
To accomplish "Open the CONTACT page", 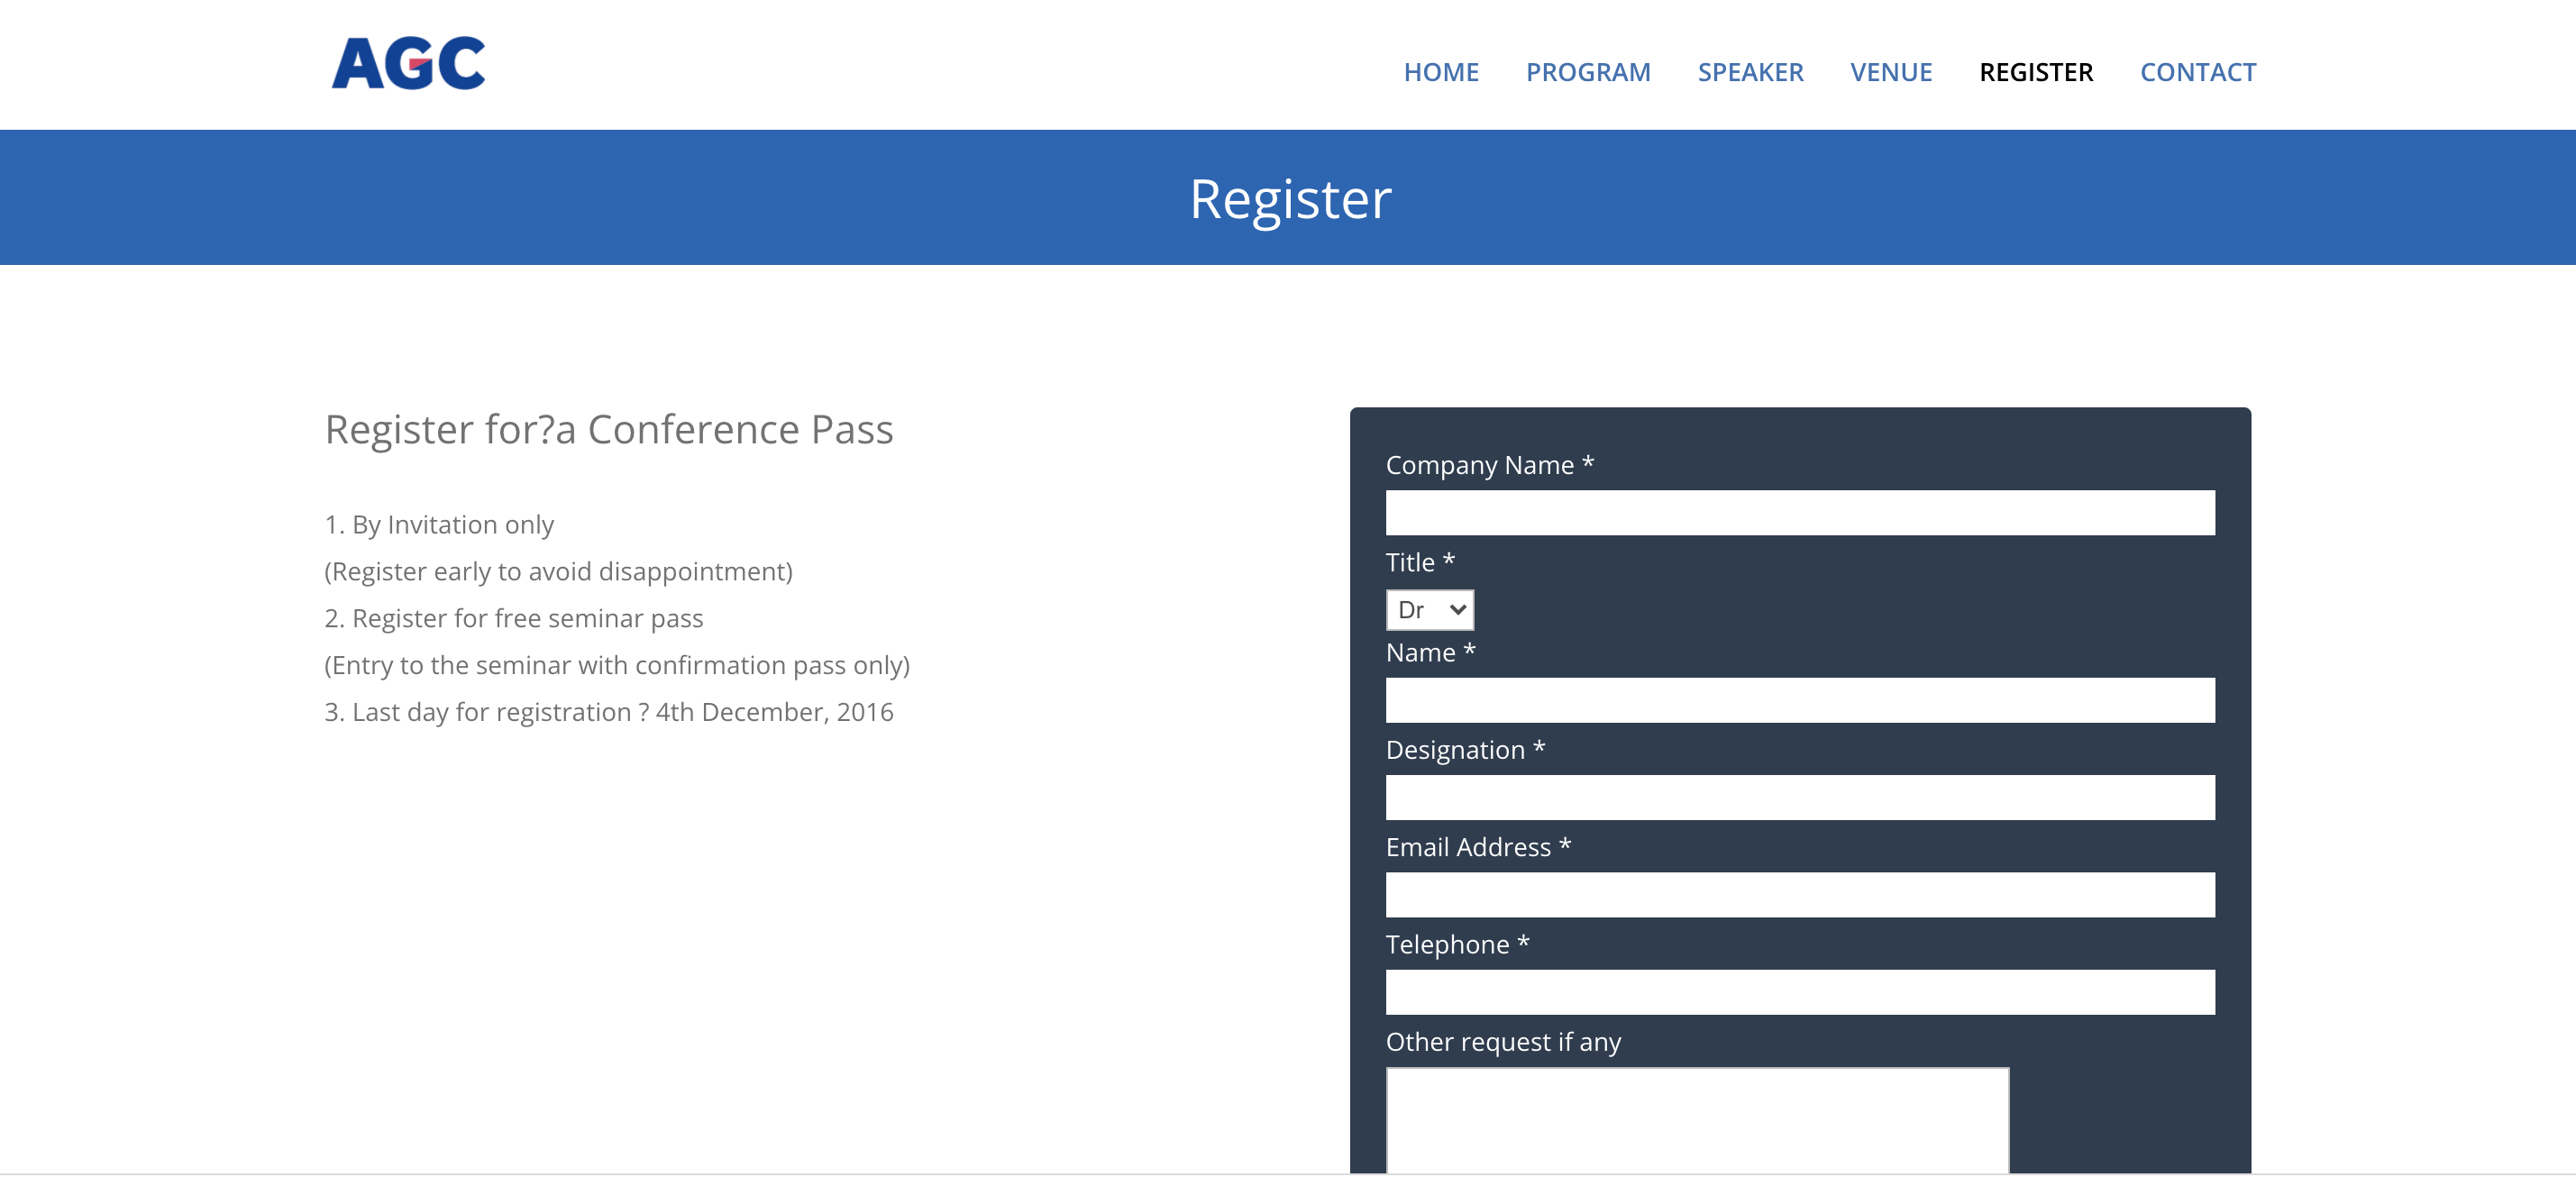I will click(x=2198, y=72).
